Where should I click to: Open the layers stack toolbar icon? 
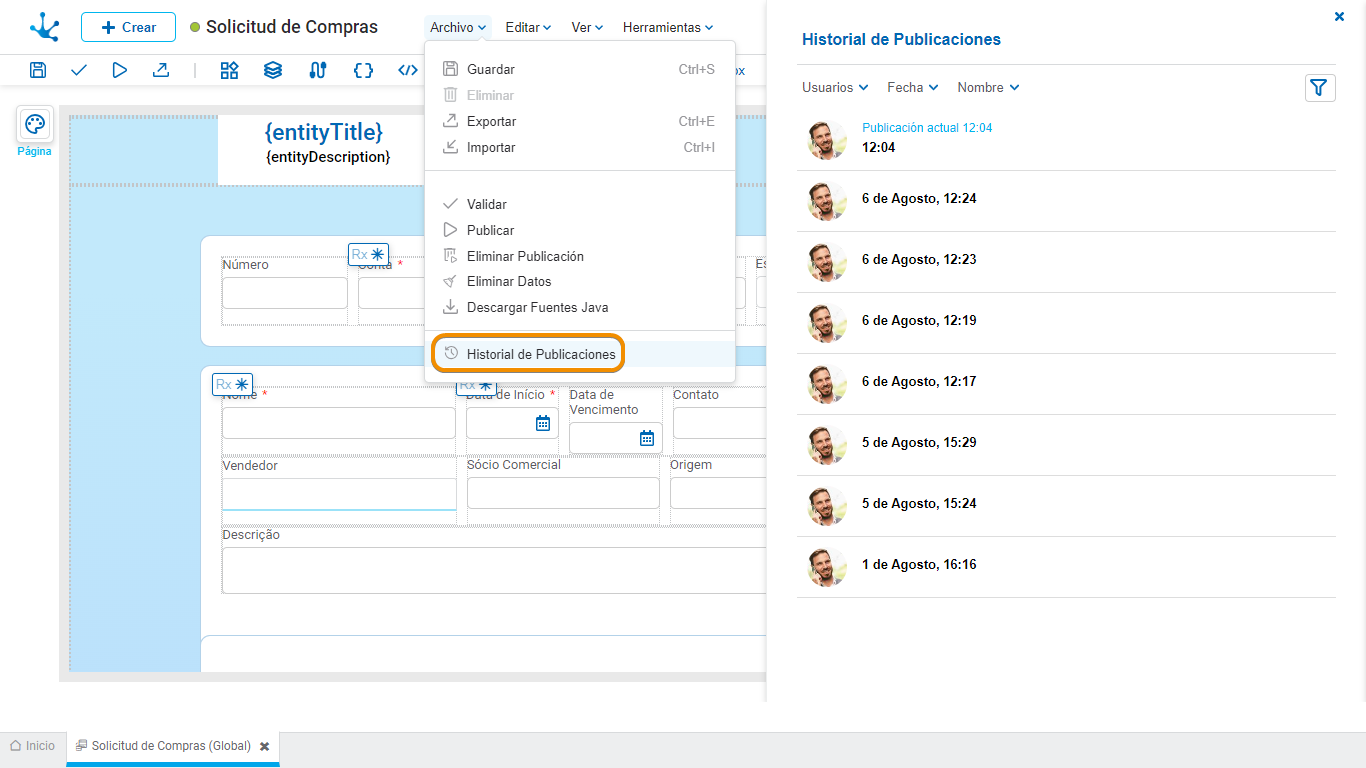pos(273,70)
